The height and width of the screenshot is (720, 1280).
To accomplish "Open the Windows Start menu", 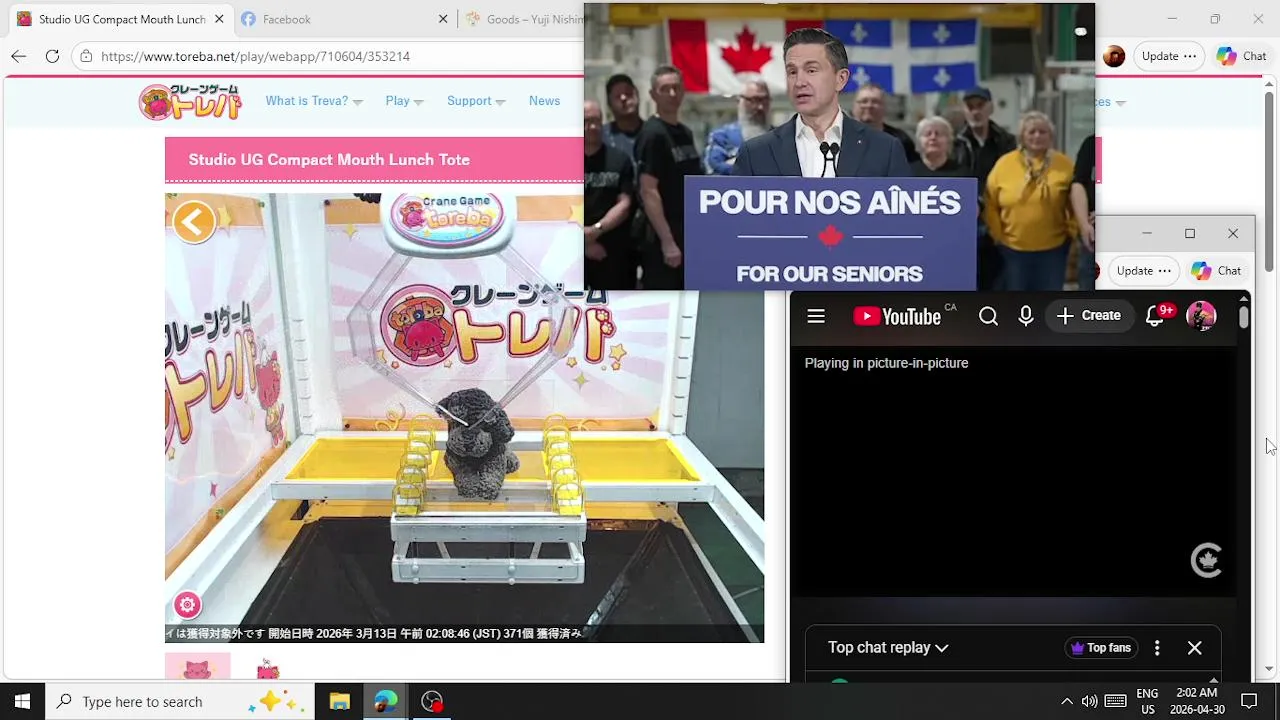I will [22, 701].
